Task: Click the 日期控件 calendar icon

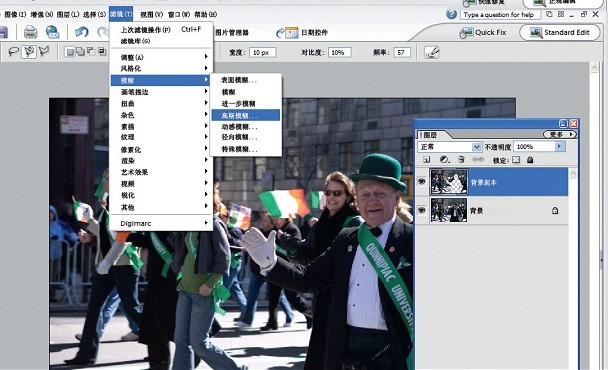Action: 287,33
